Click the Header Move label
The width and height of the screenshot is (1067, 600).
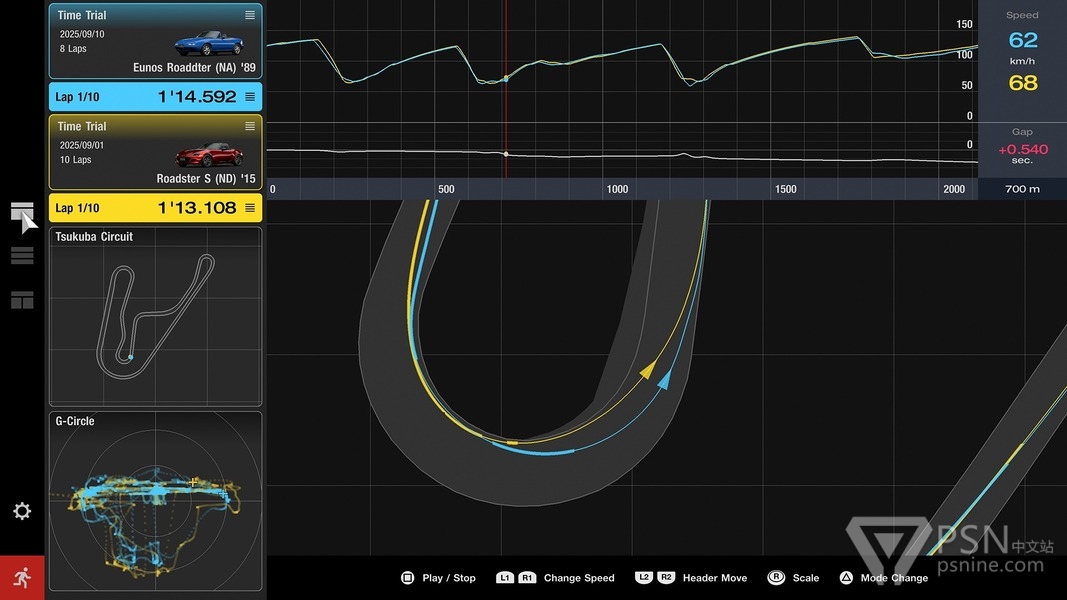click(x=715, y=578)
